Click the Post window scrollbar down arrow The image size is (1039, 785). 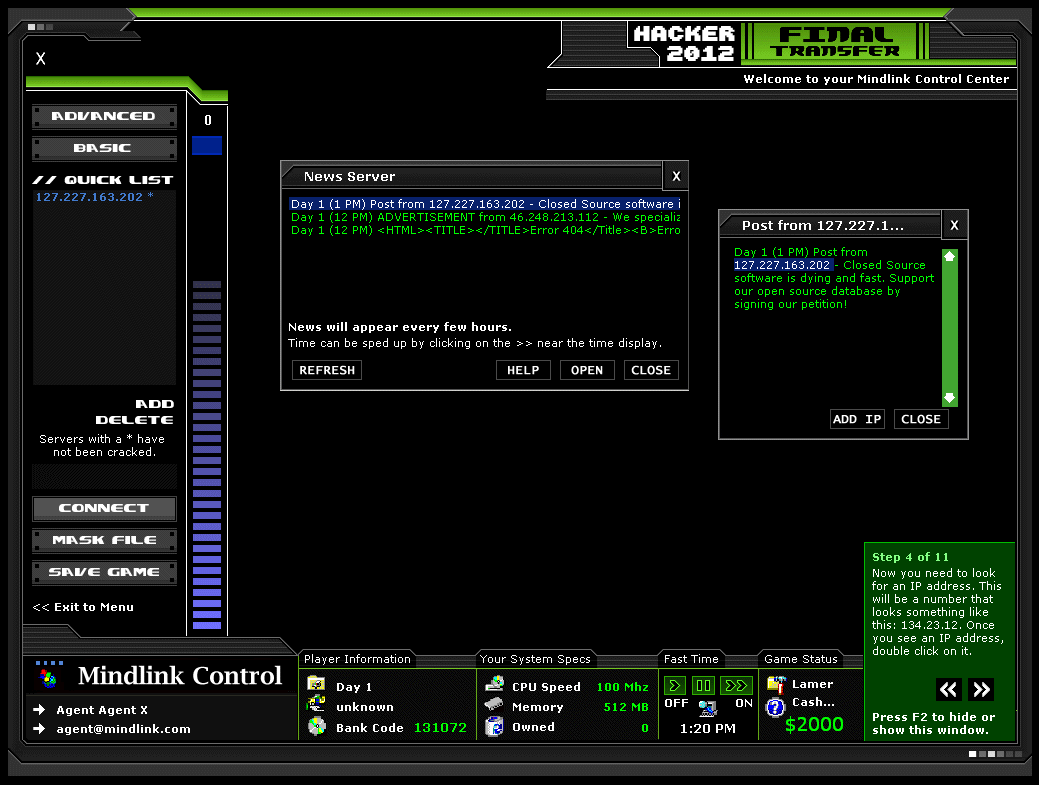pyautogui.click(x=950, y=398)
